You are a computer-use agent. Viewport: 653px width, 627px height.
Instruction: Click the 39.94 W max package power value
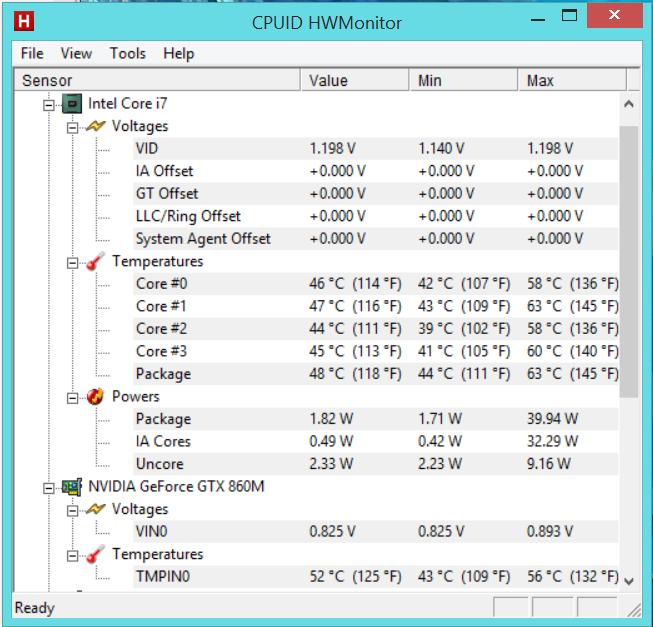point(553,419)
